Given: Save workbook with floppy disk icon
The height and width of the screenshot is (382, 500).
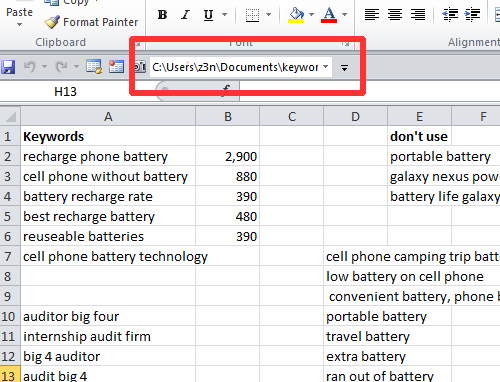Looking at the screenshot, I should coord(8,67).
